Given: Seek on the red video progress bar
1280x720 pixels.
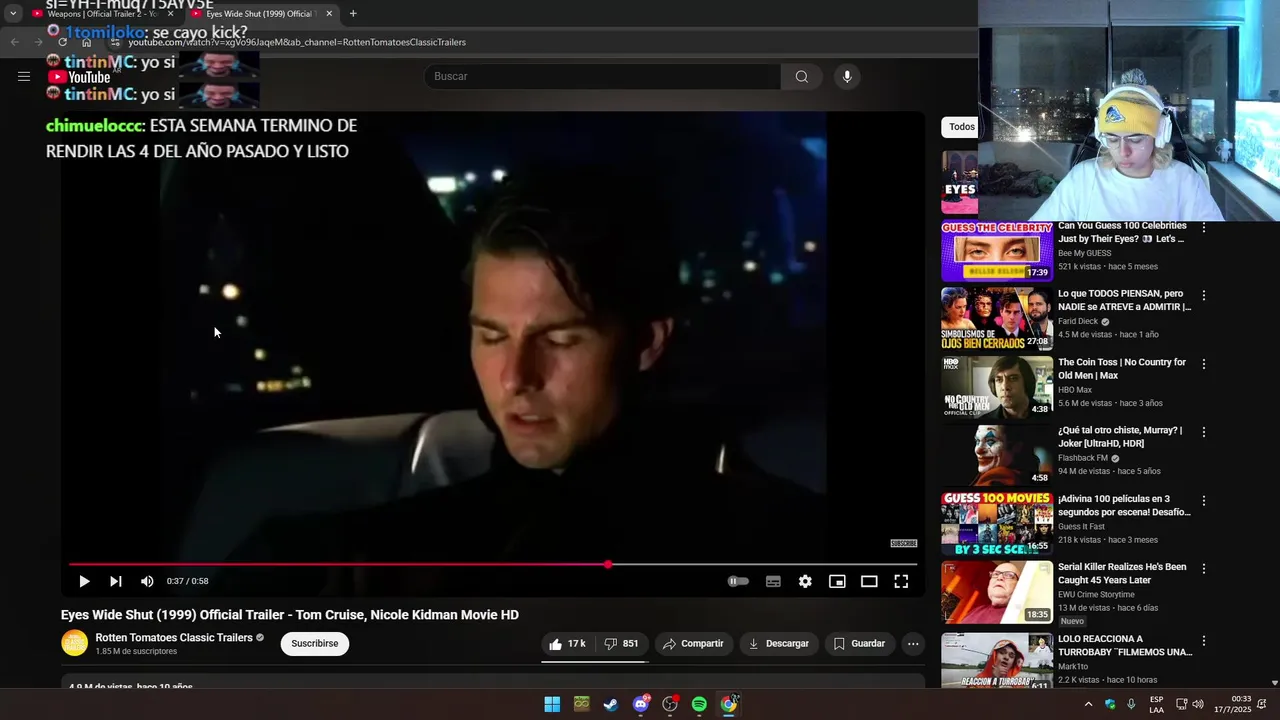Looking at the screenshot, I should 493,565.
